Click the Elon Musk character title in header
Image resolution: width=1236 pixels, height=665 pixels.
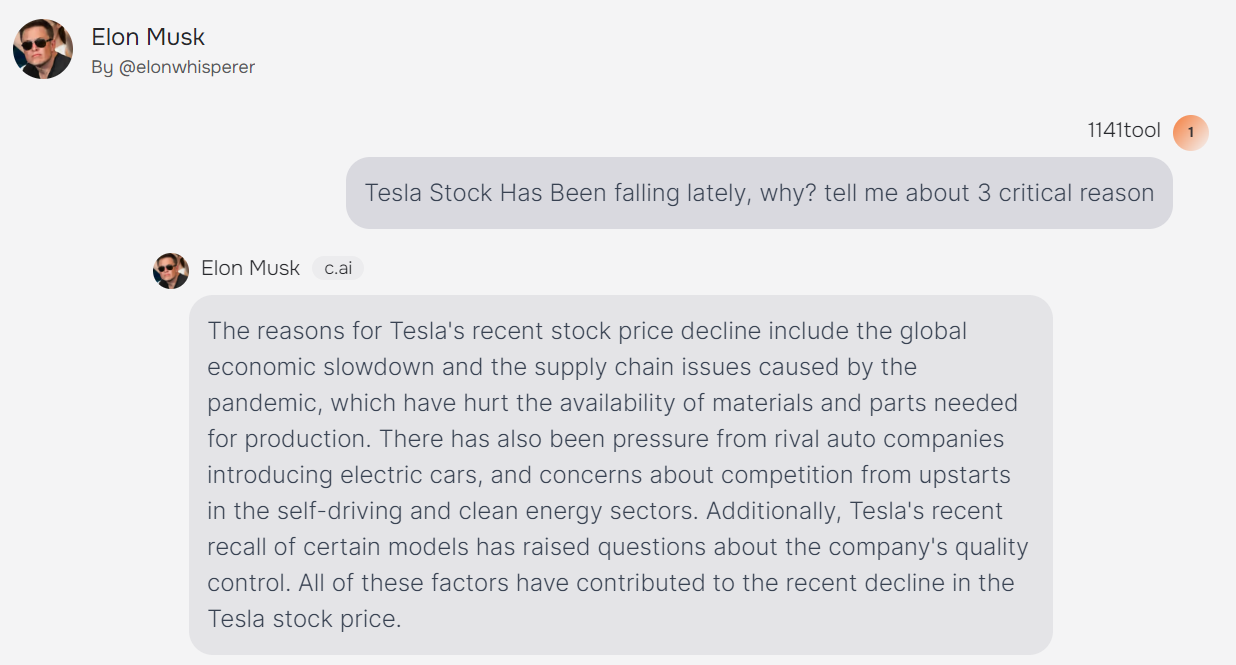[x=148, y=37]
